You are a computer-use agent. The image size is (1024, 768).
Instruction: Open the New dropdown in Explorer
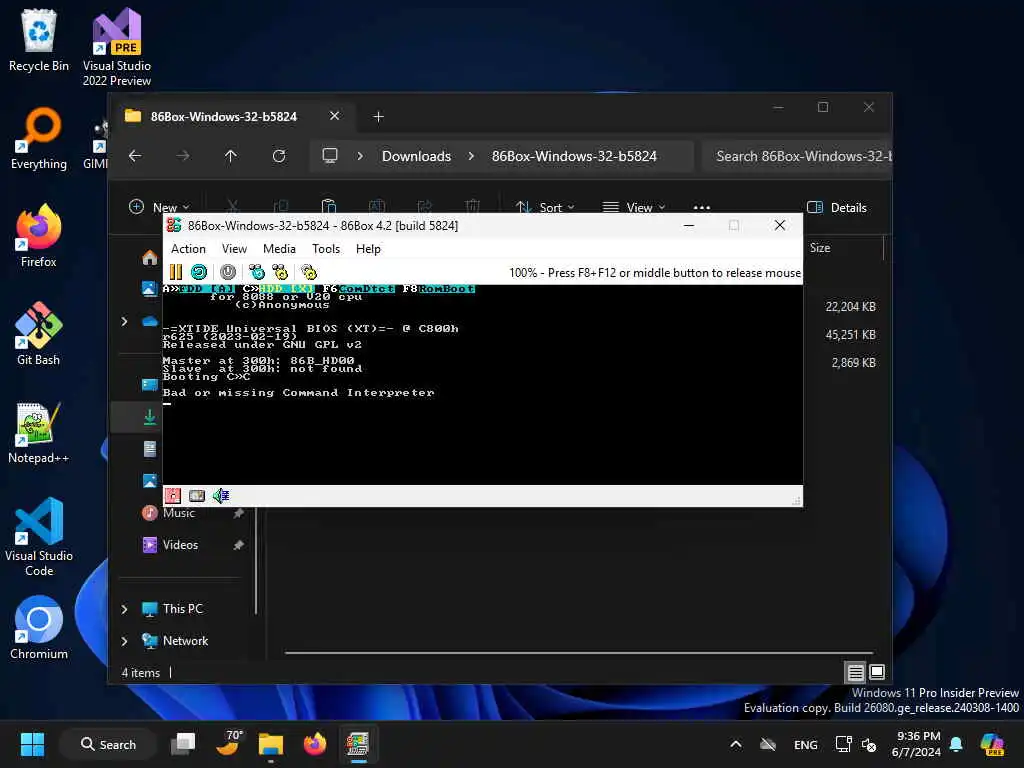click(159, 207)
